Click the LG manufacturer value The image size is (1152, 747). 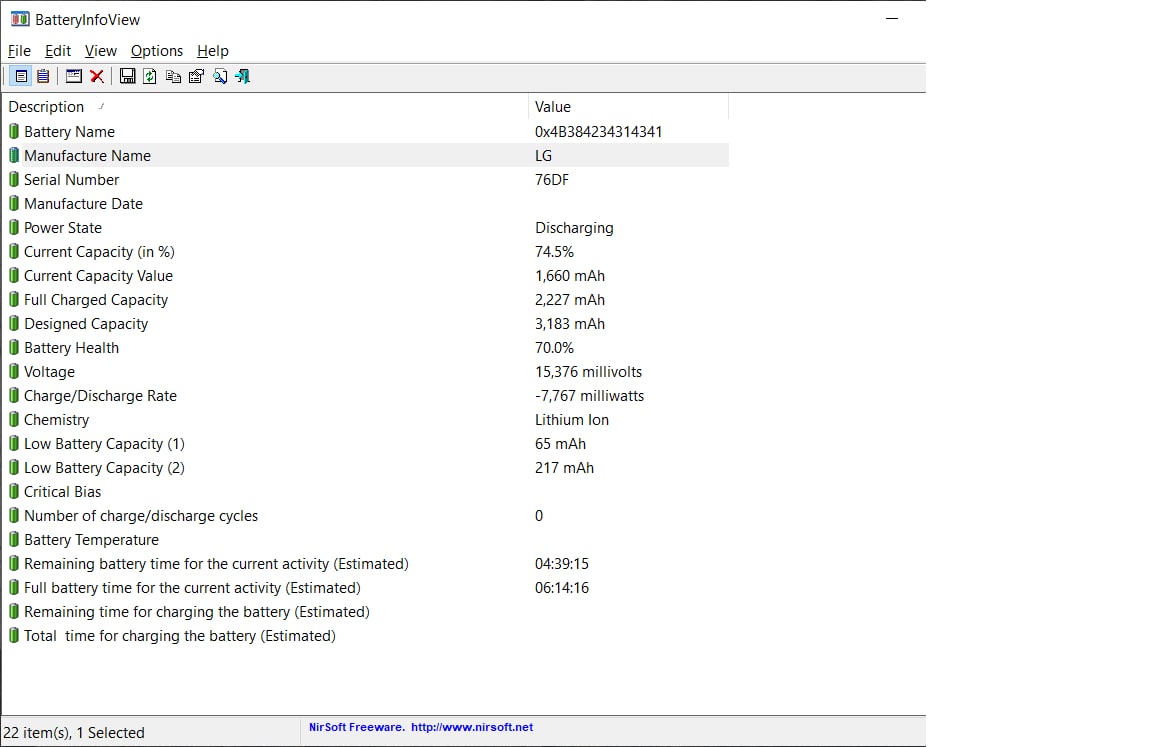[544, 156]
